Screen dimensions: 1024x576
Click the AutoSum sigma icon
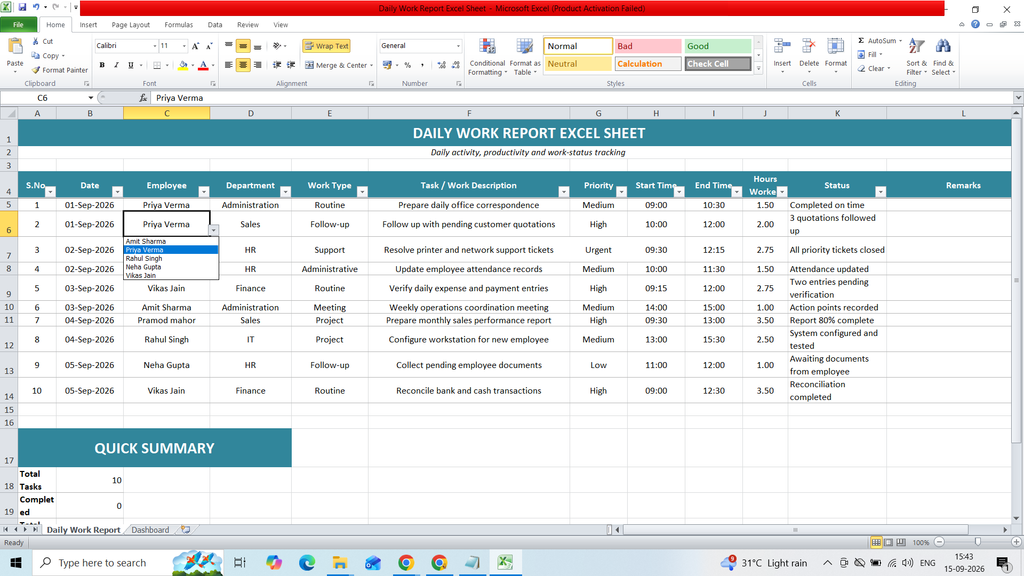(861, 40)
